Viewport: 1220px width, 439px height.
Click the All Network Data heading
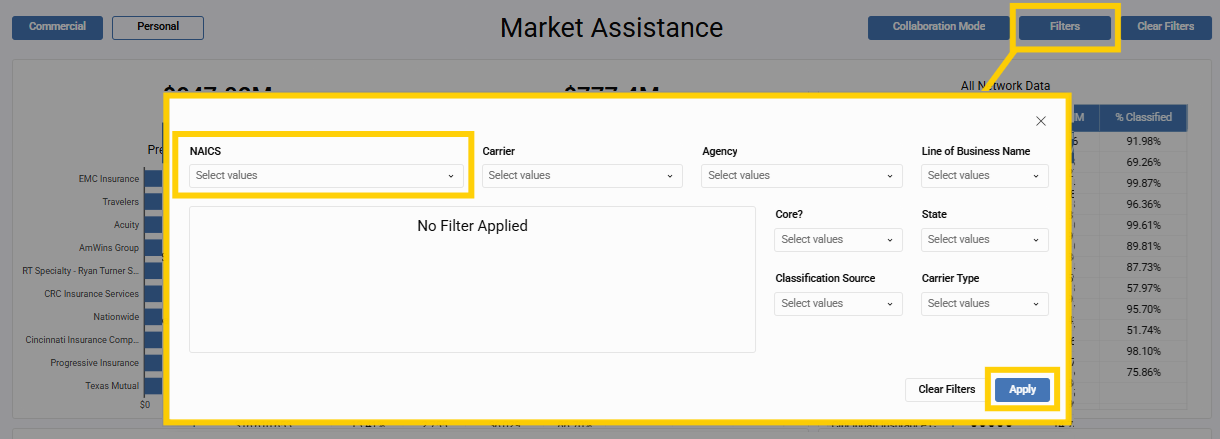[1005, 86]
